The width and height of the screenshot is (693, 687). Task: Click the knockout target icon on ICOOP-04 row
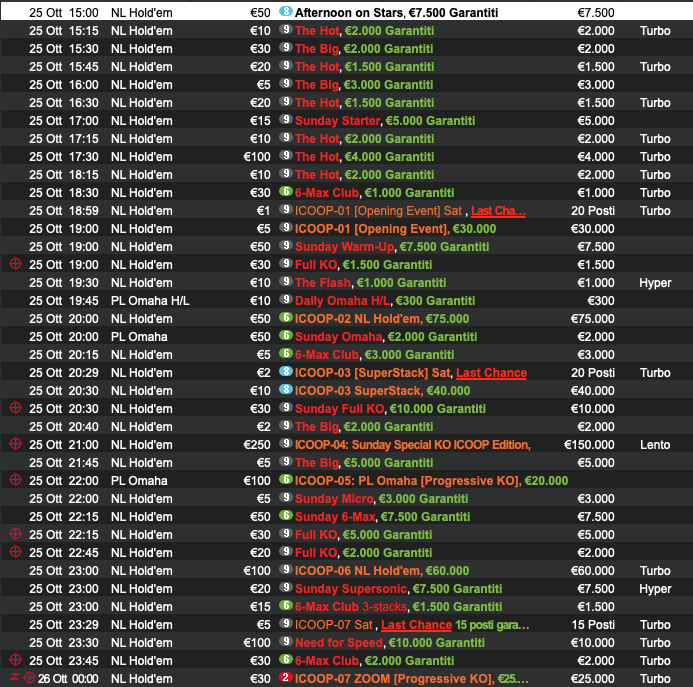coord(15,444)
